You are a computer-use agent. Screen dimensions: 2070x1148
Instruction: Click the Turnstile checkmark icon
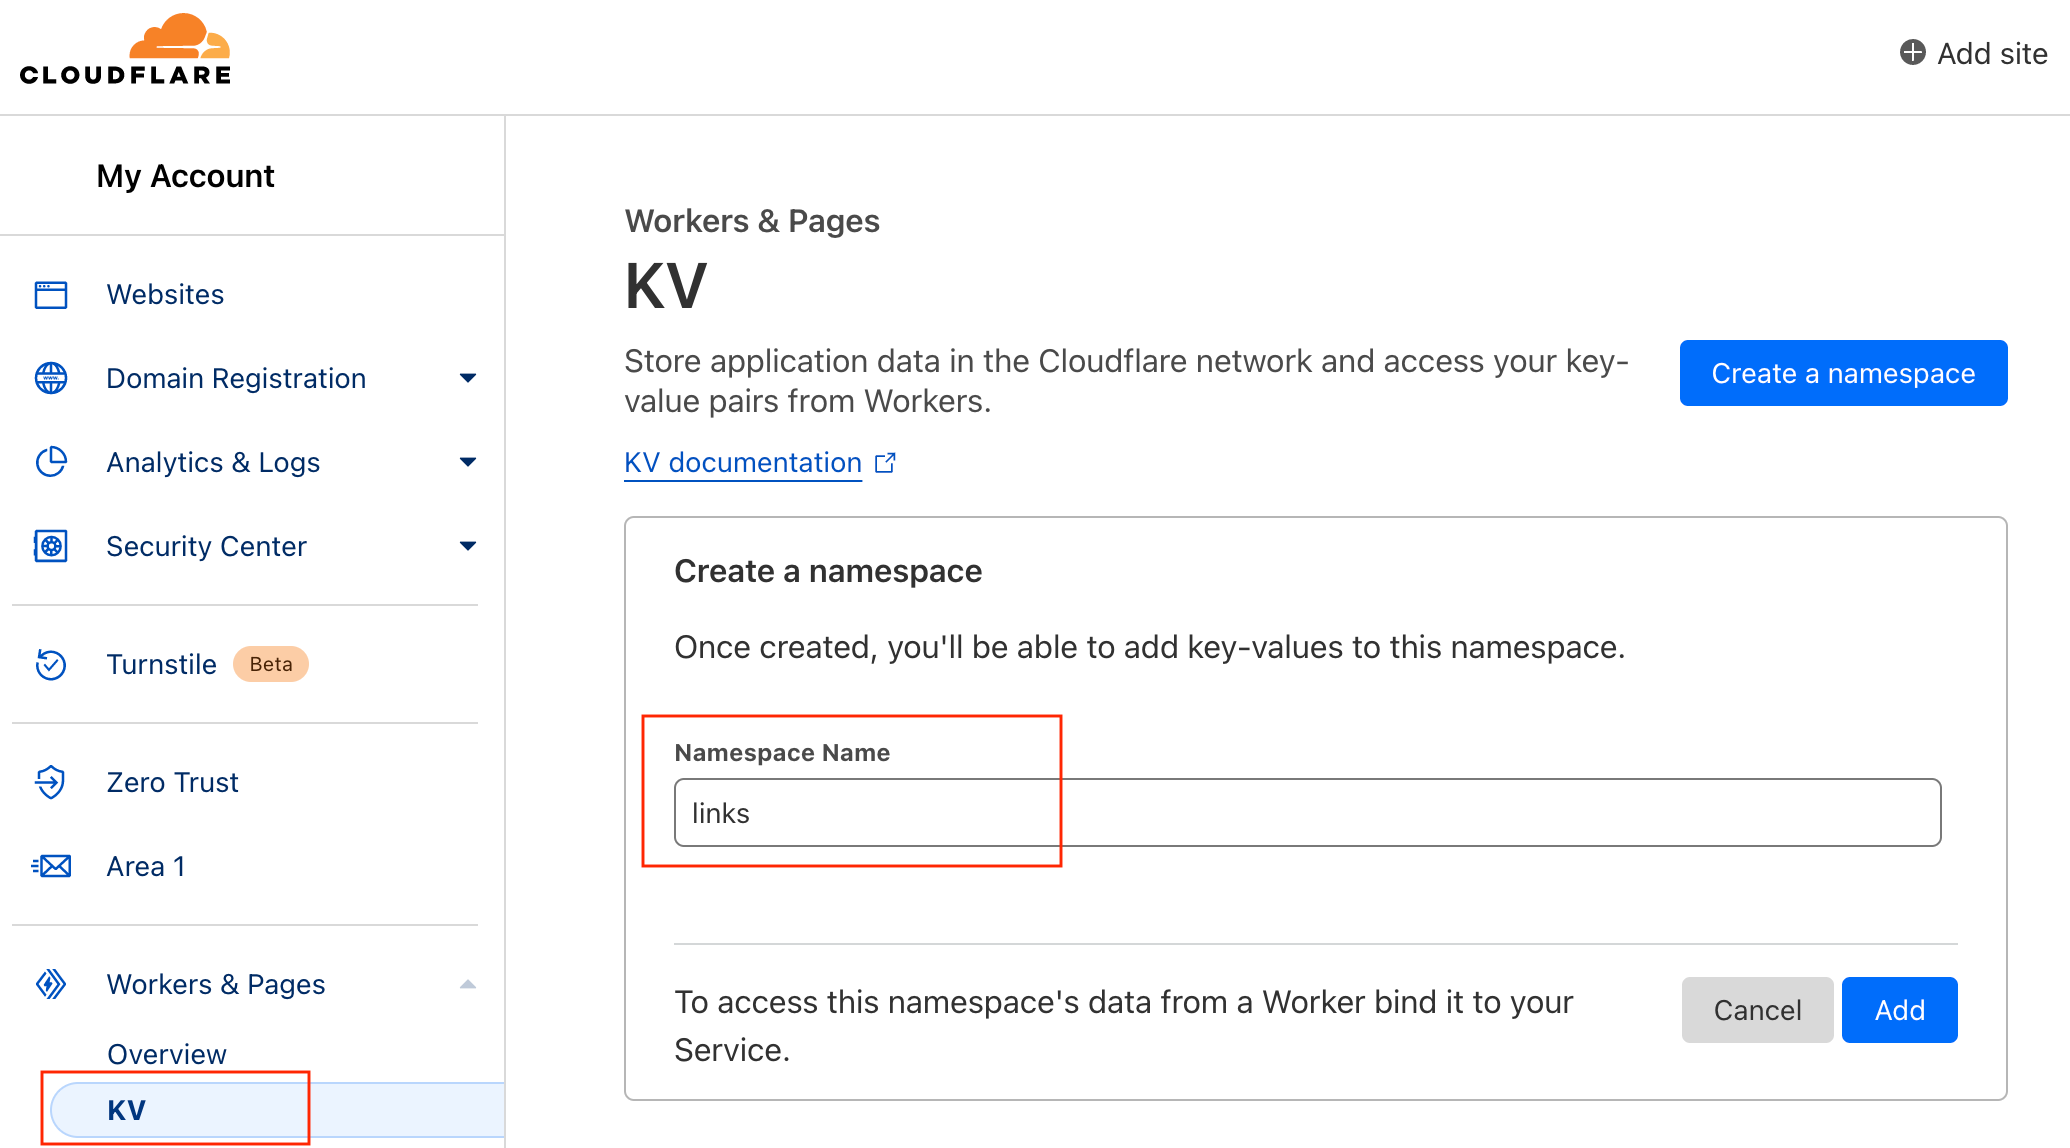(51, 664)
